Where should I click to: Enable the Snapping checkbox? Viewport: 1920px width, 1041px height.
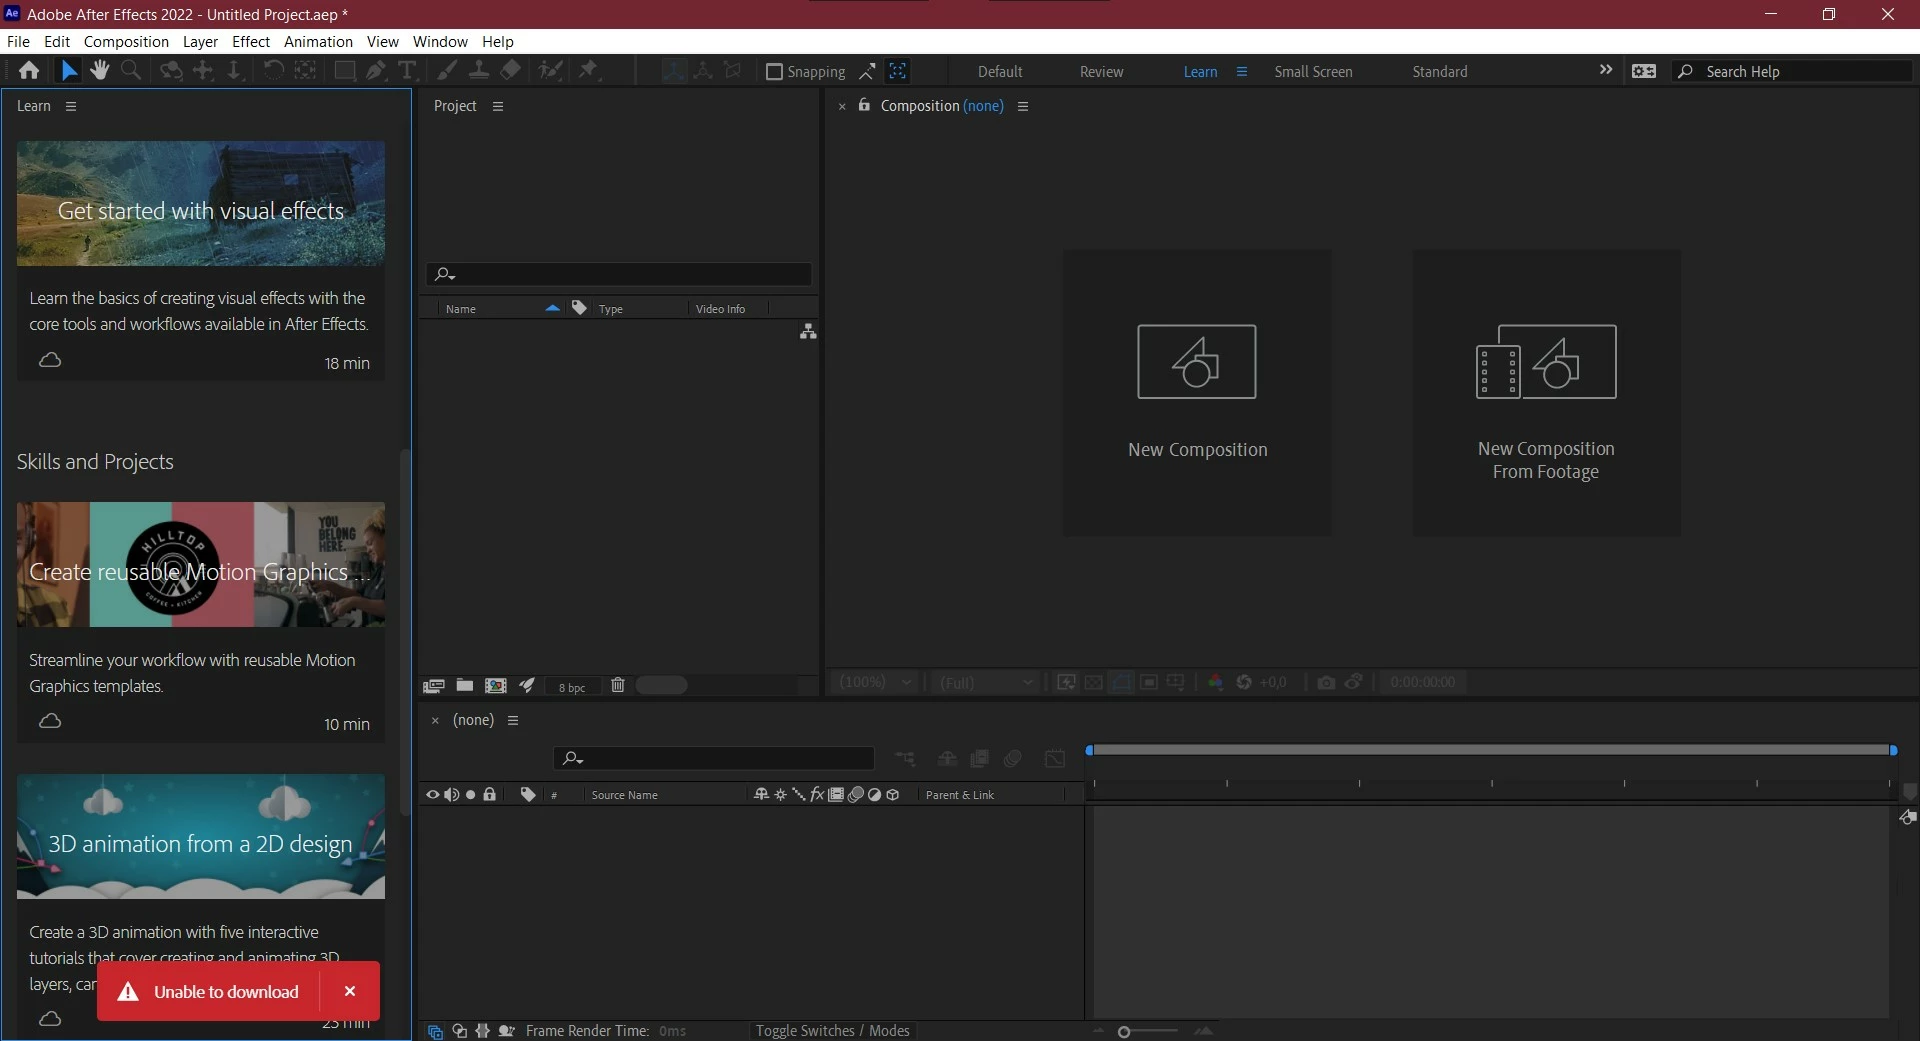tap(774, 71)
